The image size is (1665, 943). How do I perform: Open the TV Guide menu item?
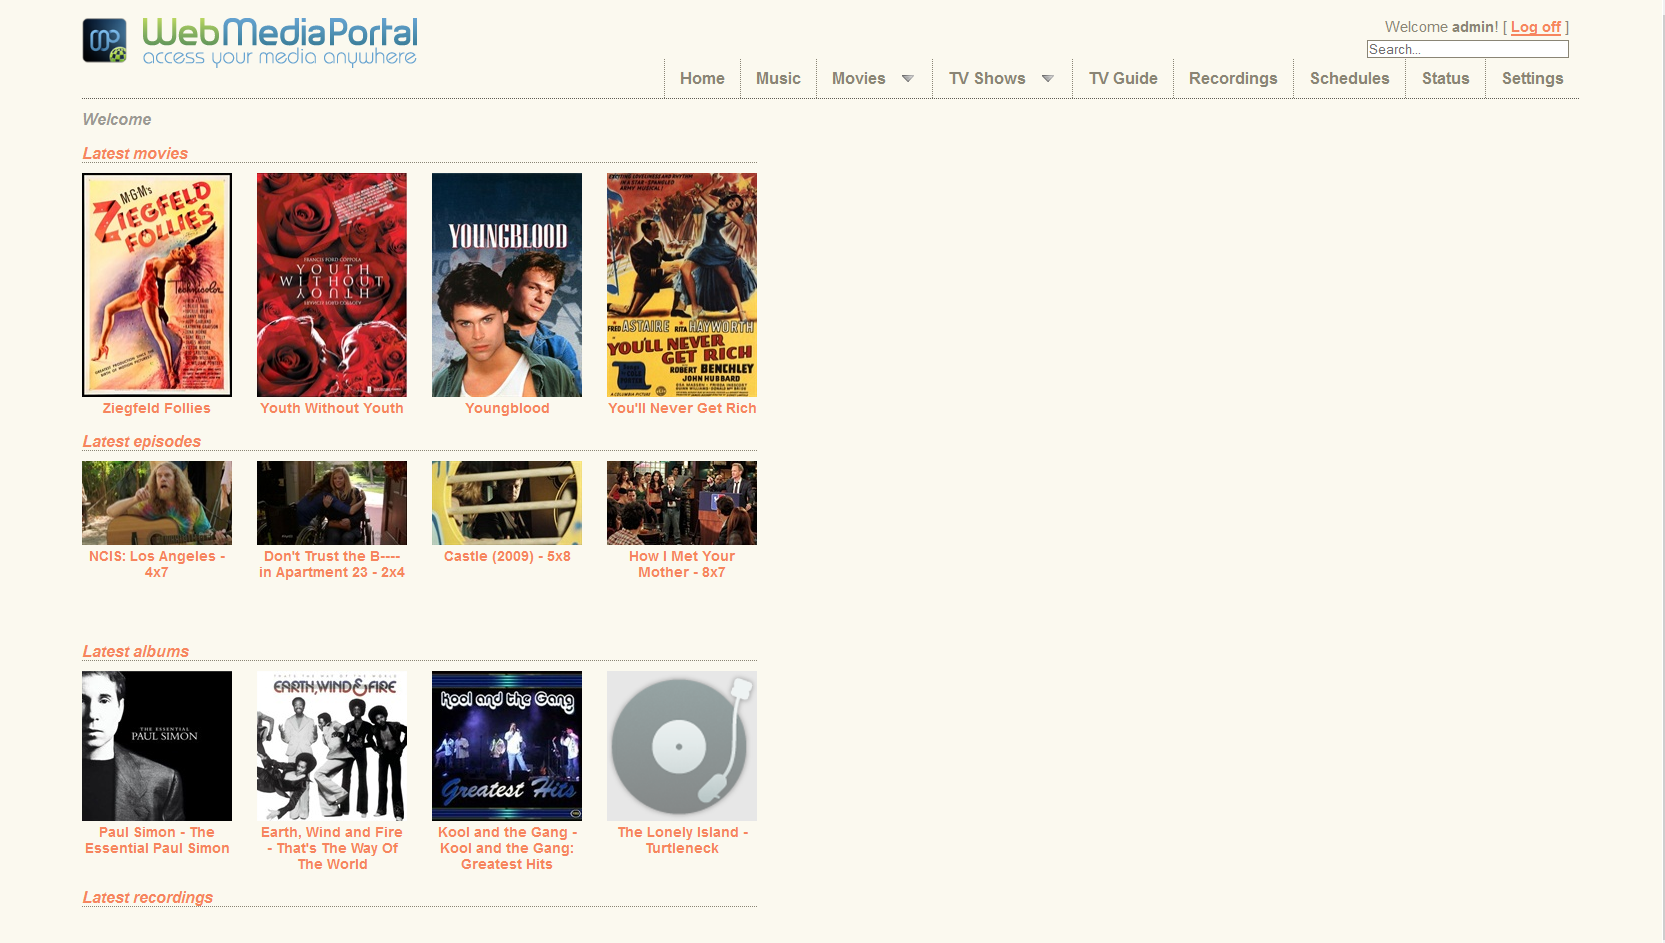point(1123,78)
